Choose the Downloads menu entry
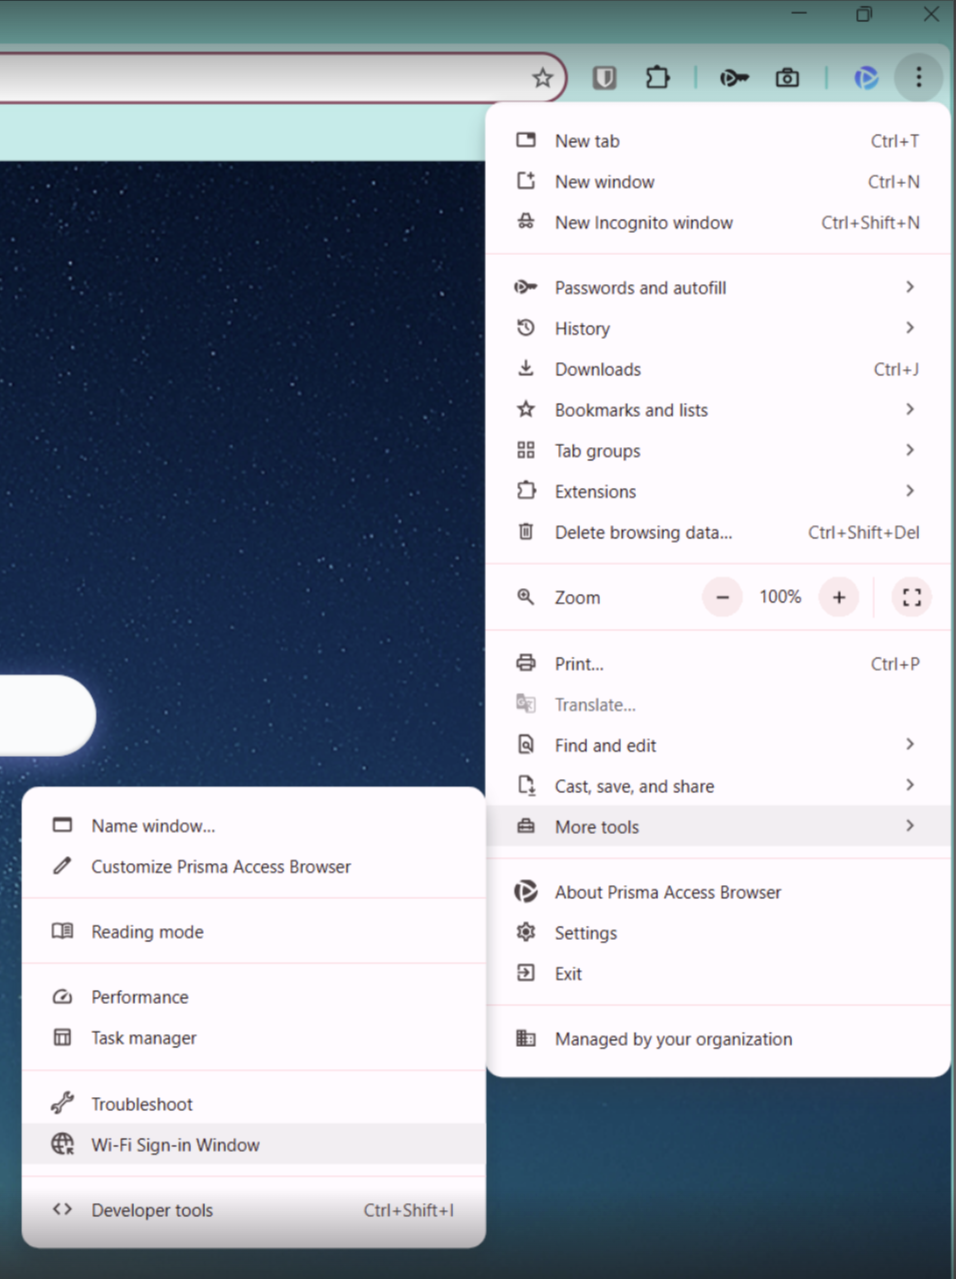Image resolution: width=956 pixels, height=1279 pixels. pos(718,369)
